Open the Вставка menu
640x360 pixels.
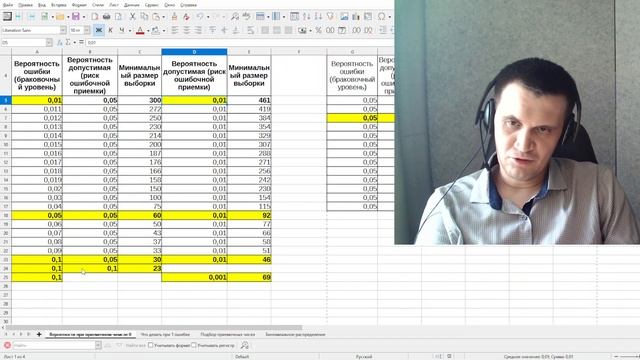[59, 5]
